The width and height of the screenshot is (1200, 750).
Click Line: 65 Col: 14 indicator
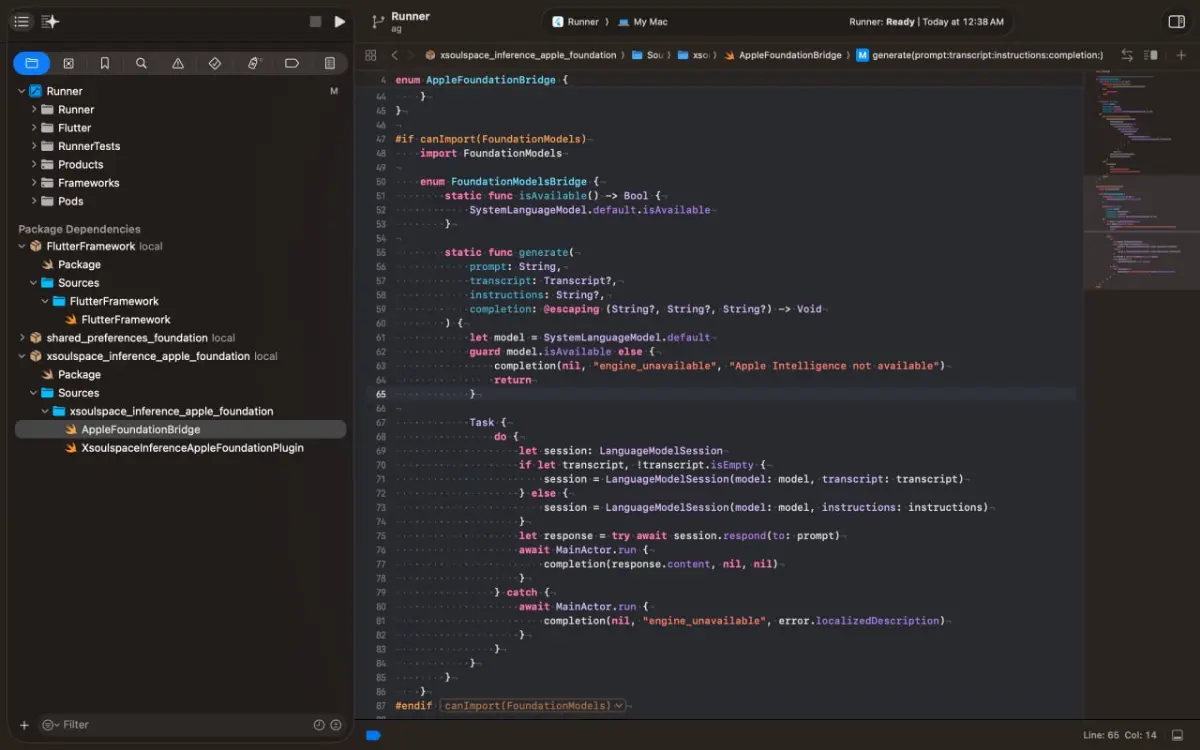pyautogui.click(x=1119, y=735)
